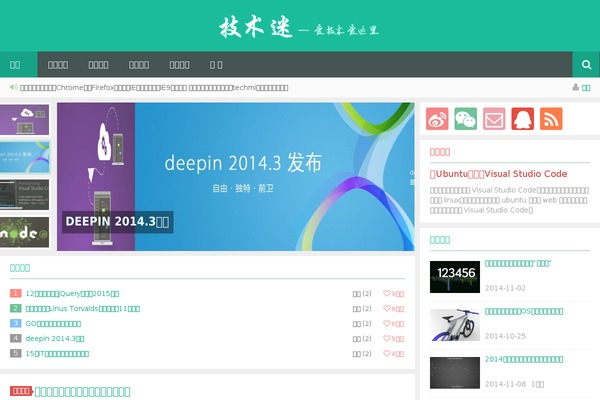
Task: Open the 15 IT article link
Action: 57,353
